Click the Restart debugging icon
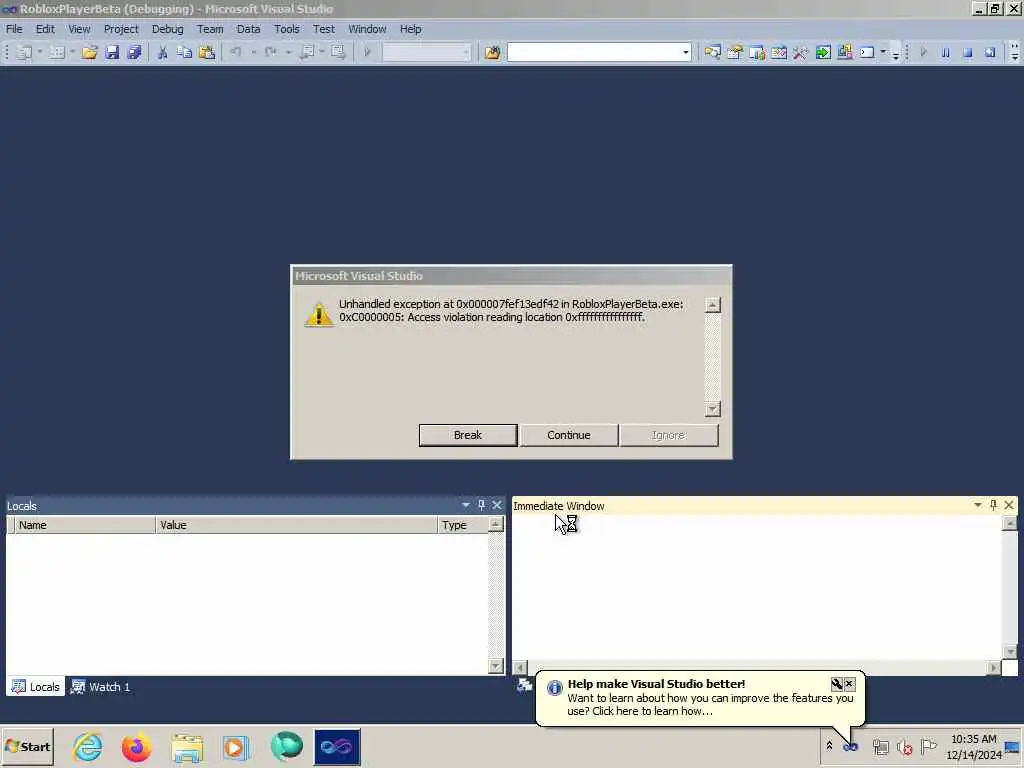Screen dimensions: 1024x768 [990, 52]
